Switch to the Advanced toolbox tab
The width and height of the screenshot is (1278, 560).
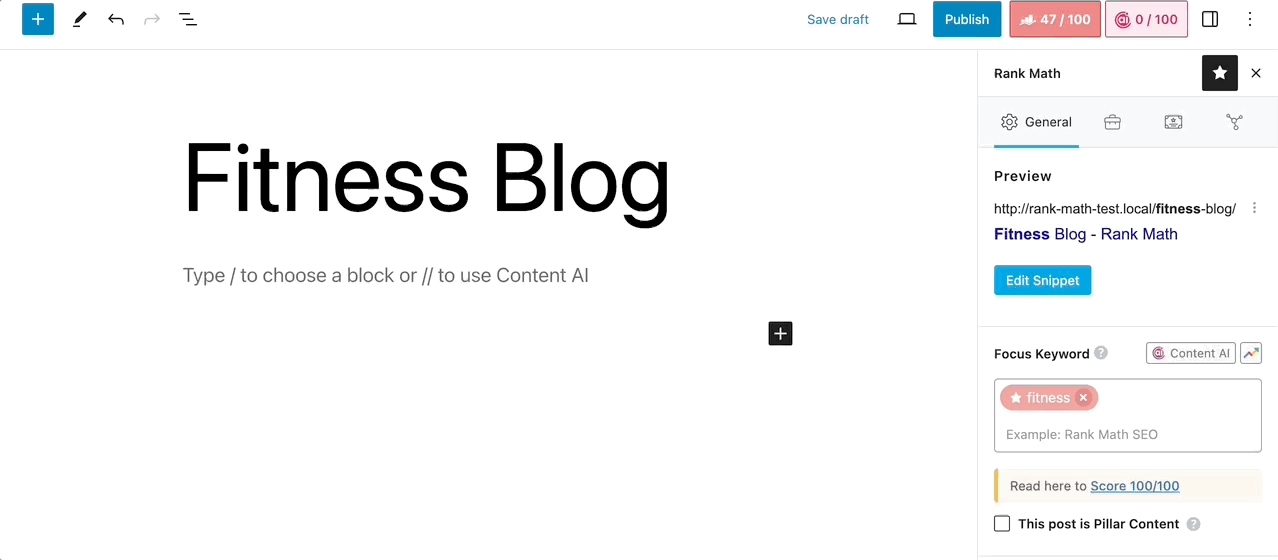coord(1112,122)
